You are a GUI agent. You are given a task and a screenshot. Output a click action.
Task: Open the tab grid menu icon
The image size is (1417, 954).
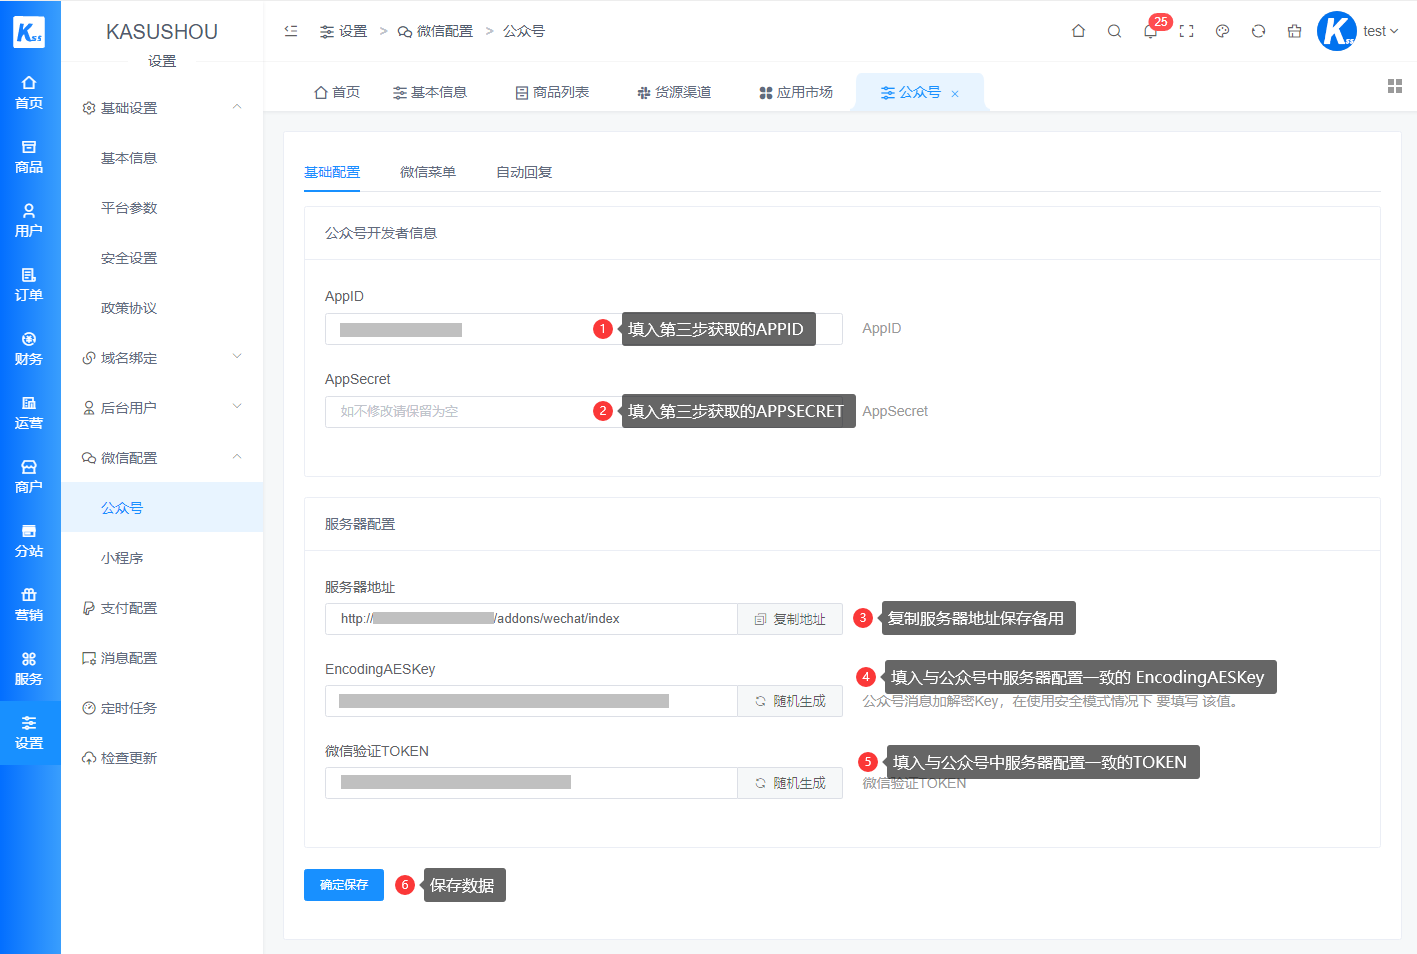coord(1395,86)
